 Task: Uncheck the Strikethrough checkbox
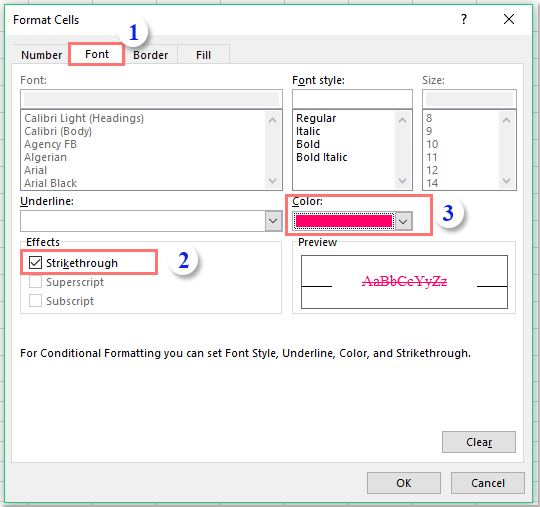pyautogui.click(x=35, y=262)
